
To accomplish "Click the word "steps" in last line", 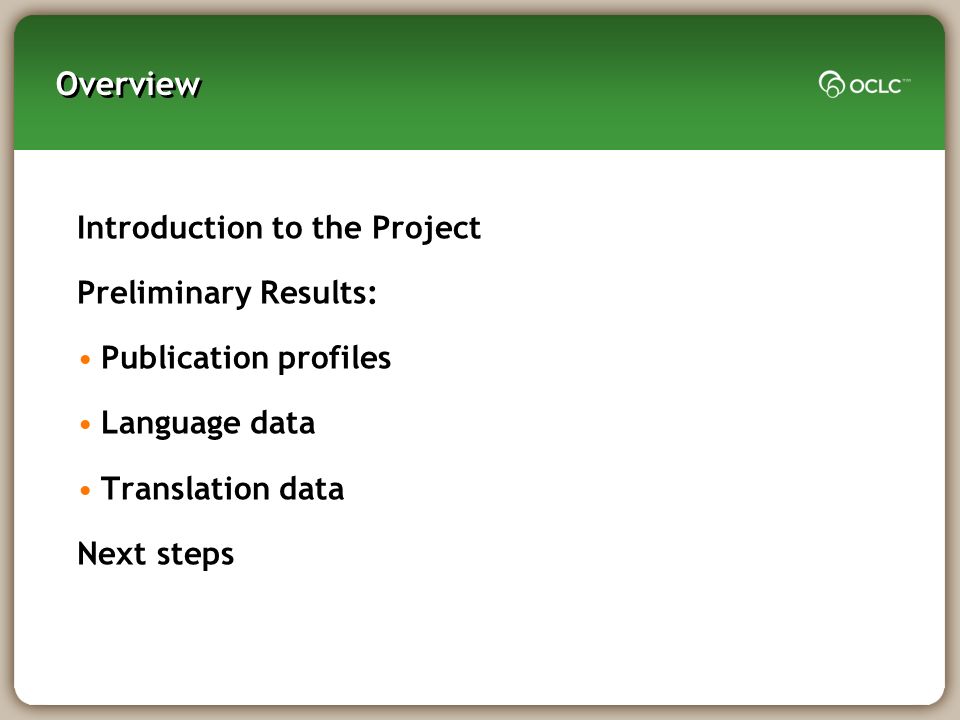I will coord(195,555).
